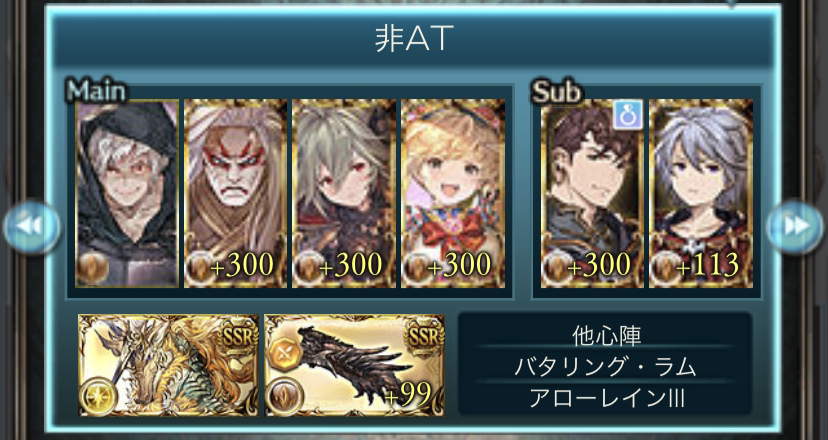Select the kabuki face-paint character portrait

(x=236, y=193)
